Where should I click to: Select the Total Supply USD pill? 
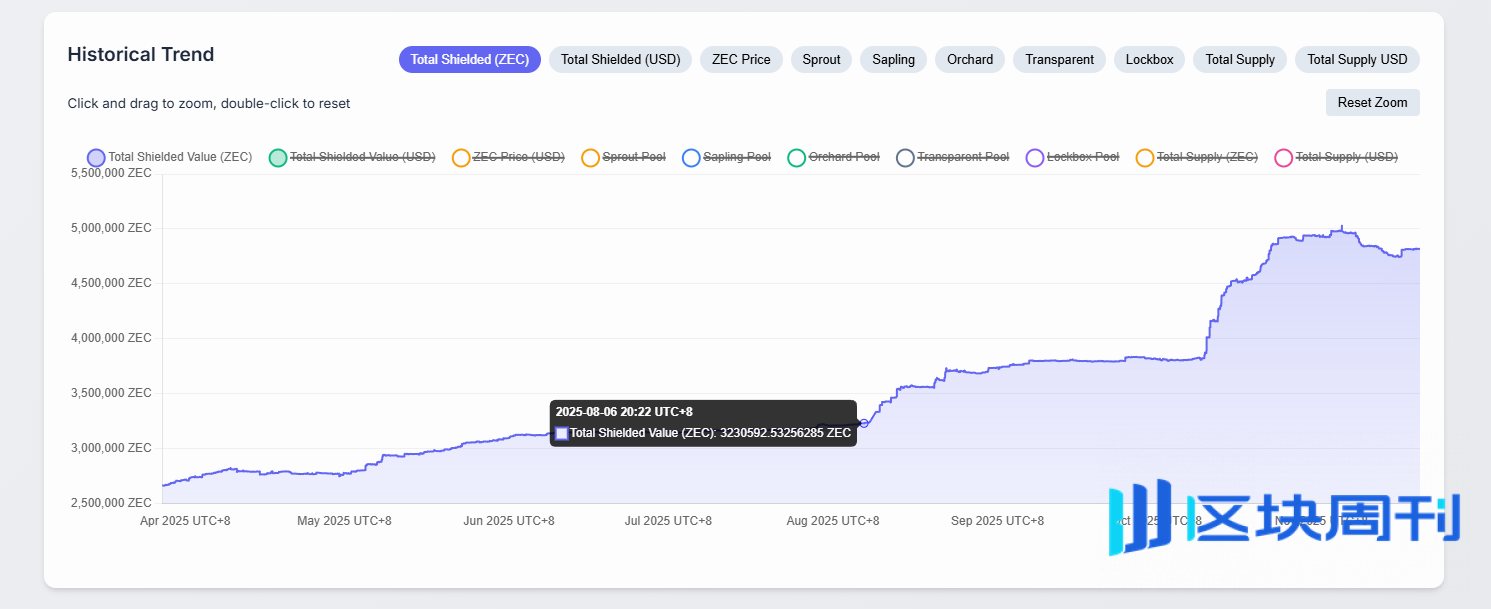[x=1357, y=59]
